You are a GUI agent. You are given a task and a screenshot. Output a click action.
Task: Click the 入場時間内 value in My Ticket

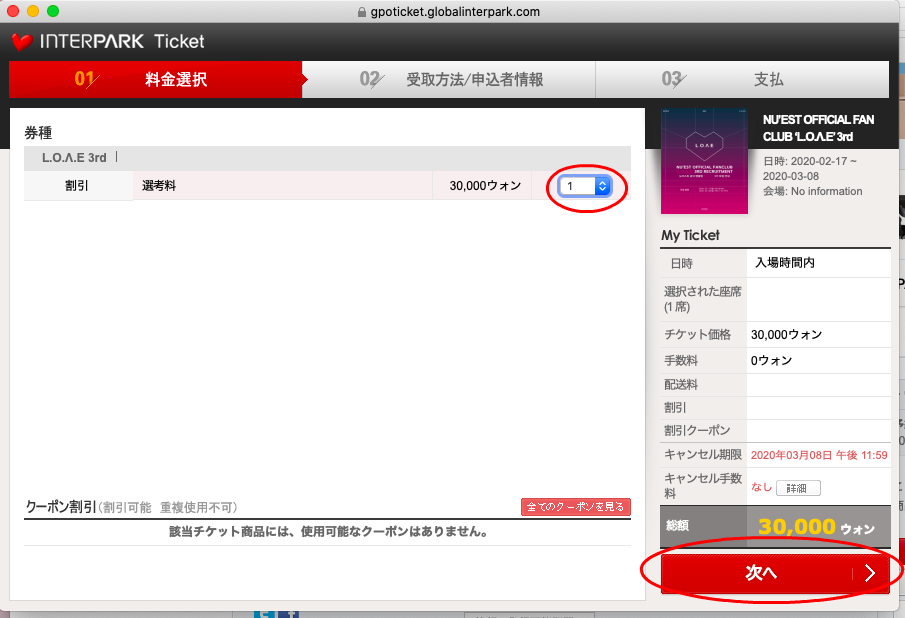click(785, 263)
